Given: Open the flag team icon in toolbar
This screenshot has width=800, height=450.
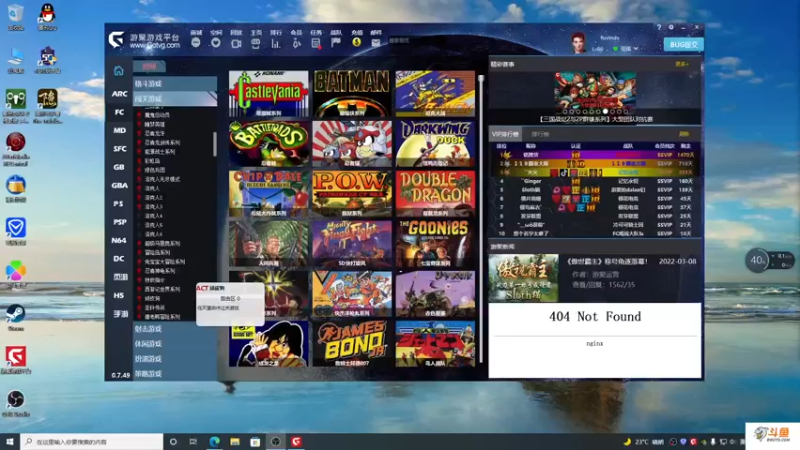Looking at the screenshot, I should pos(336,43).
